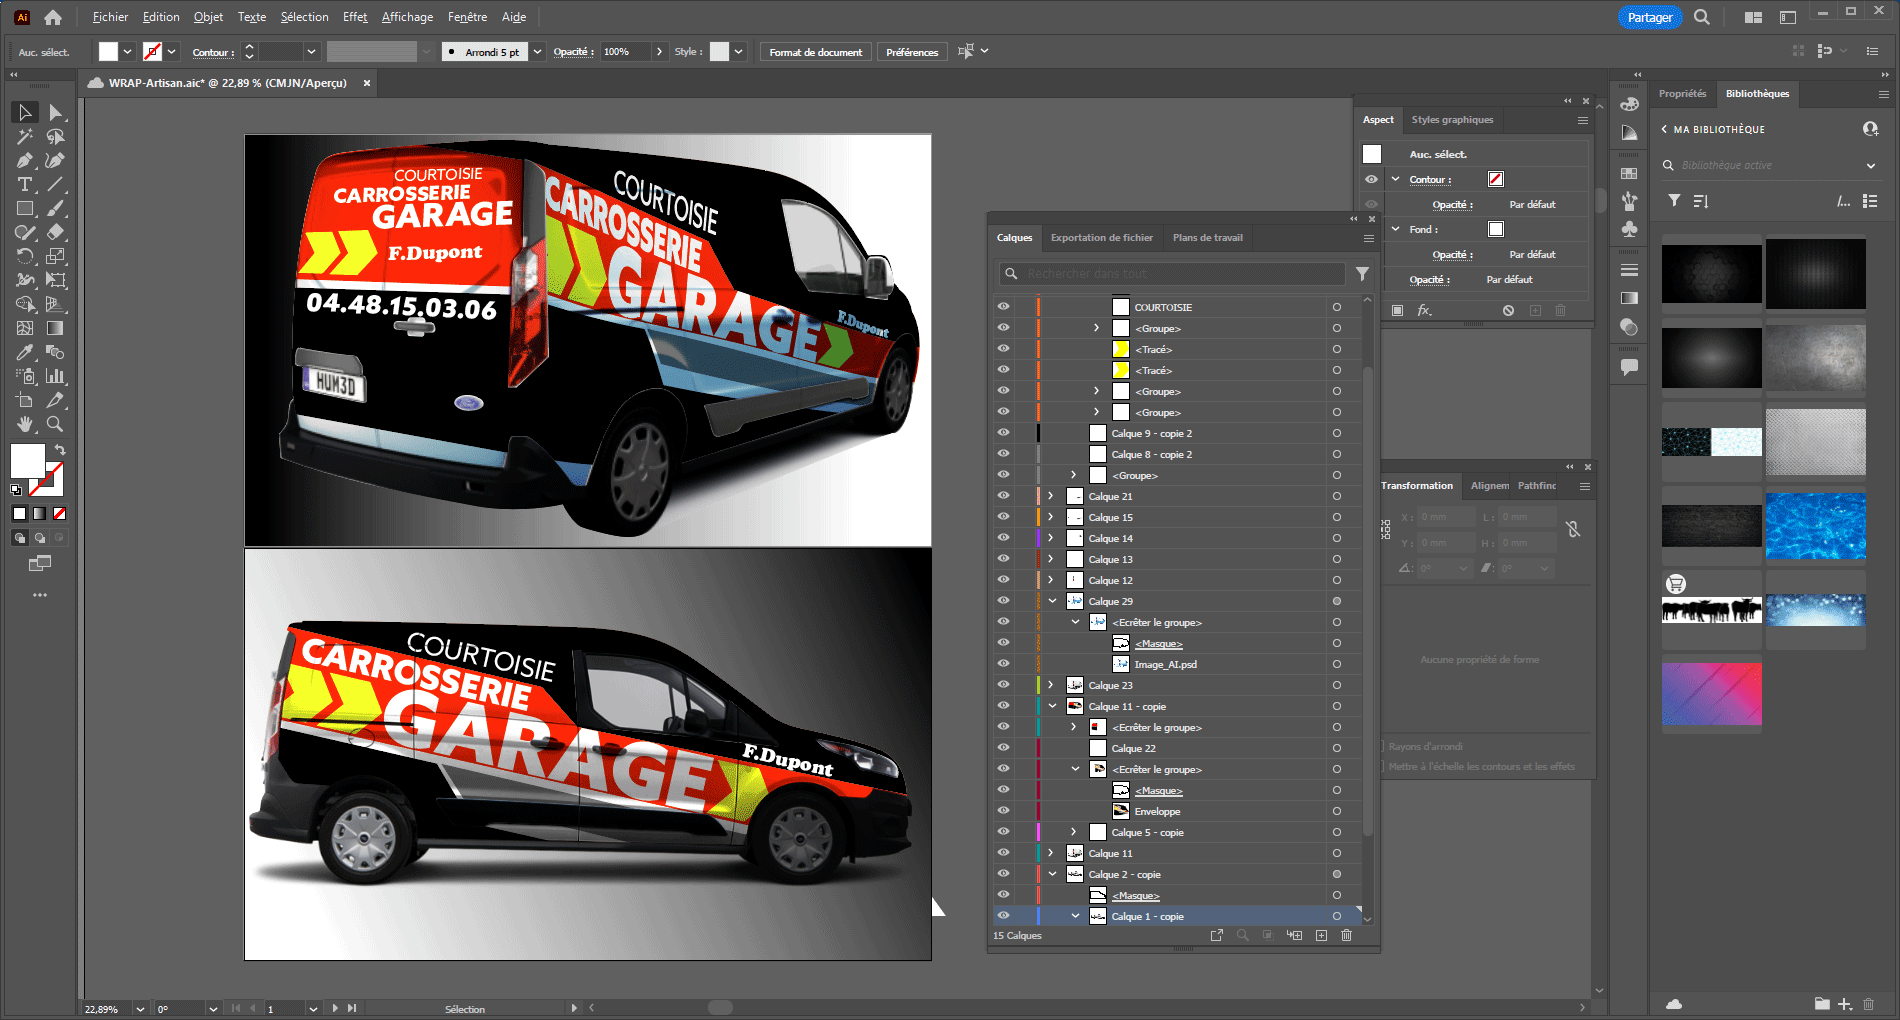Click the Préférences button
The height and width of the screenshot is (1020, 1900).
pos(911,51)
